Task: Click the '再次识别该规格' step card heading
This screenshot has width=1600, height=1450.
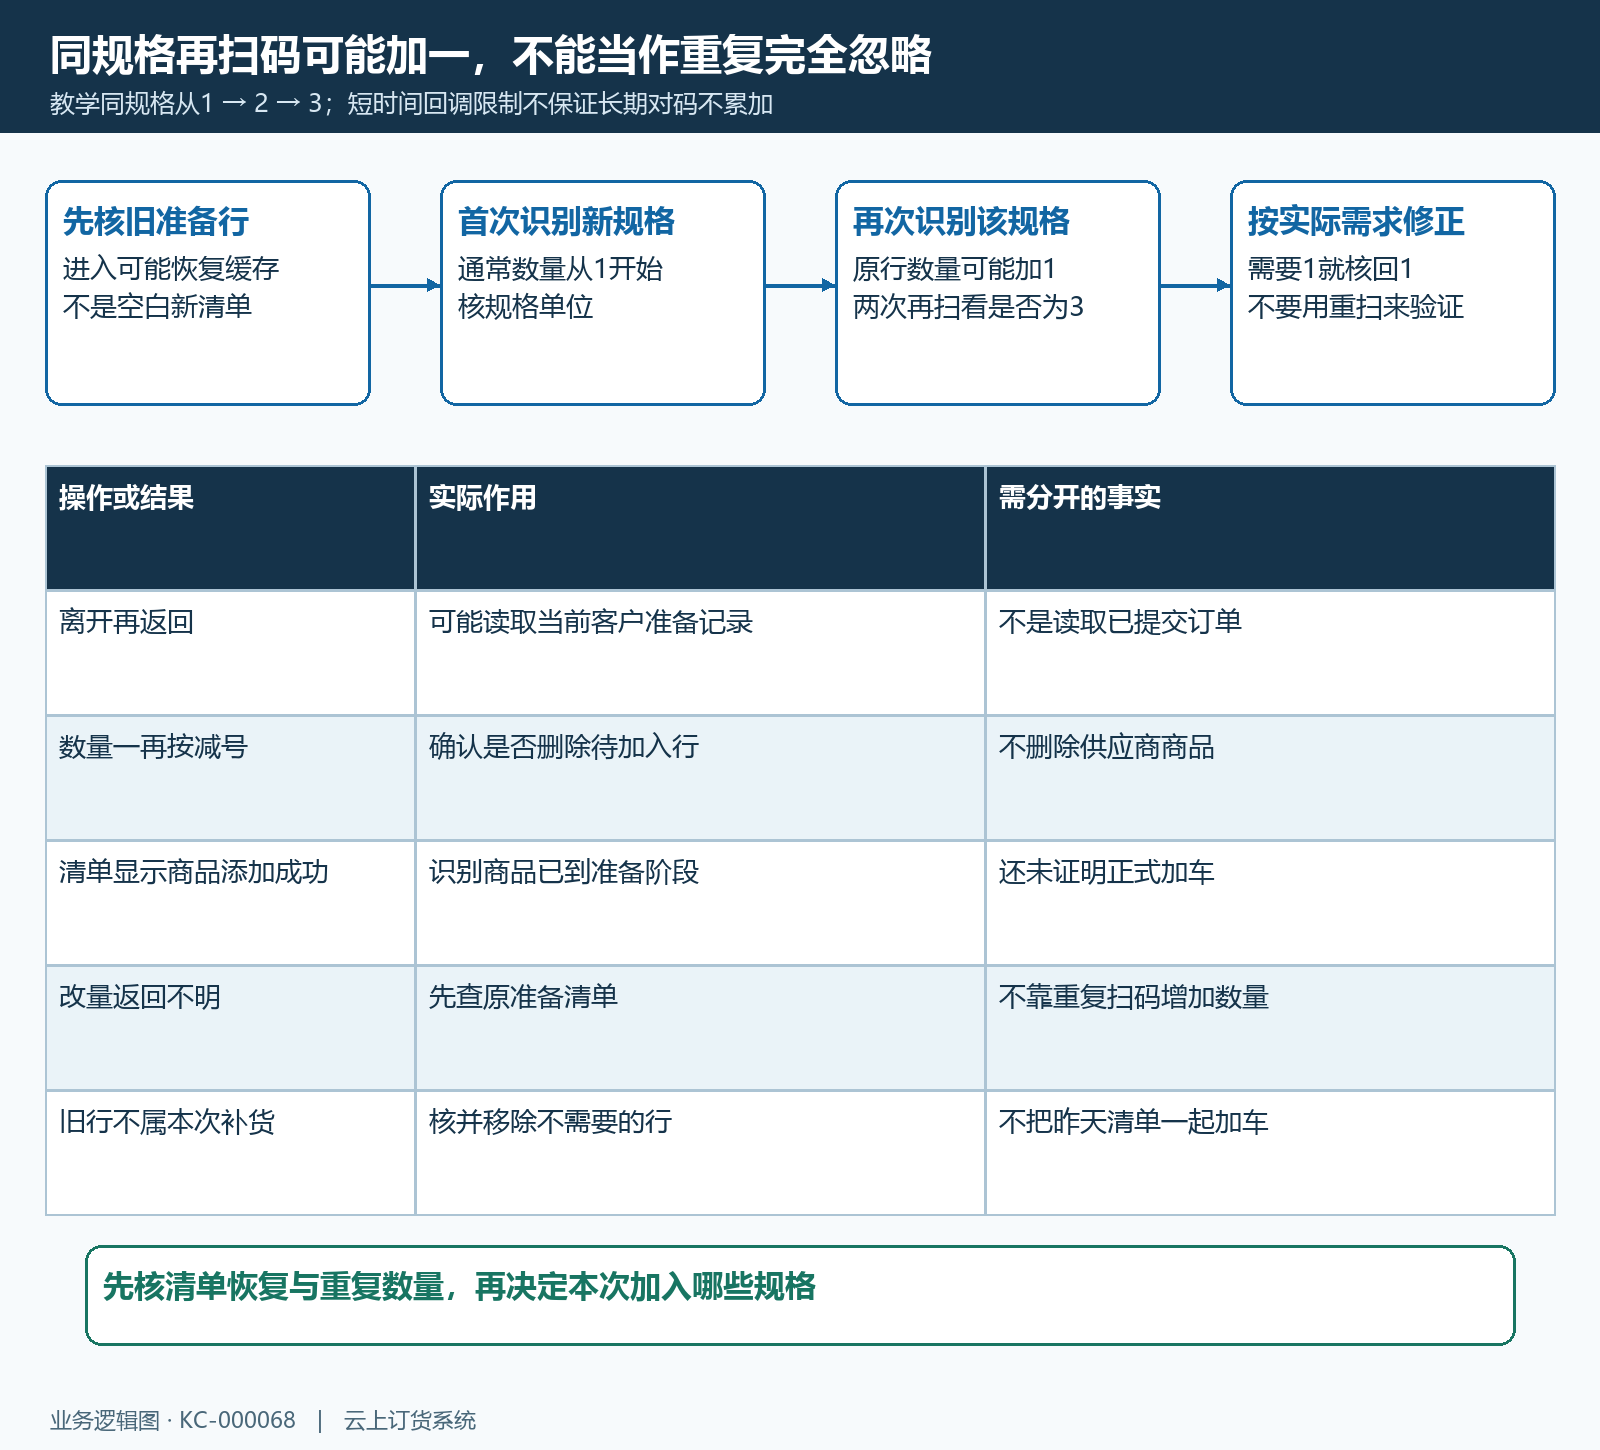Action: 961,221
